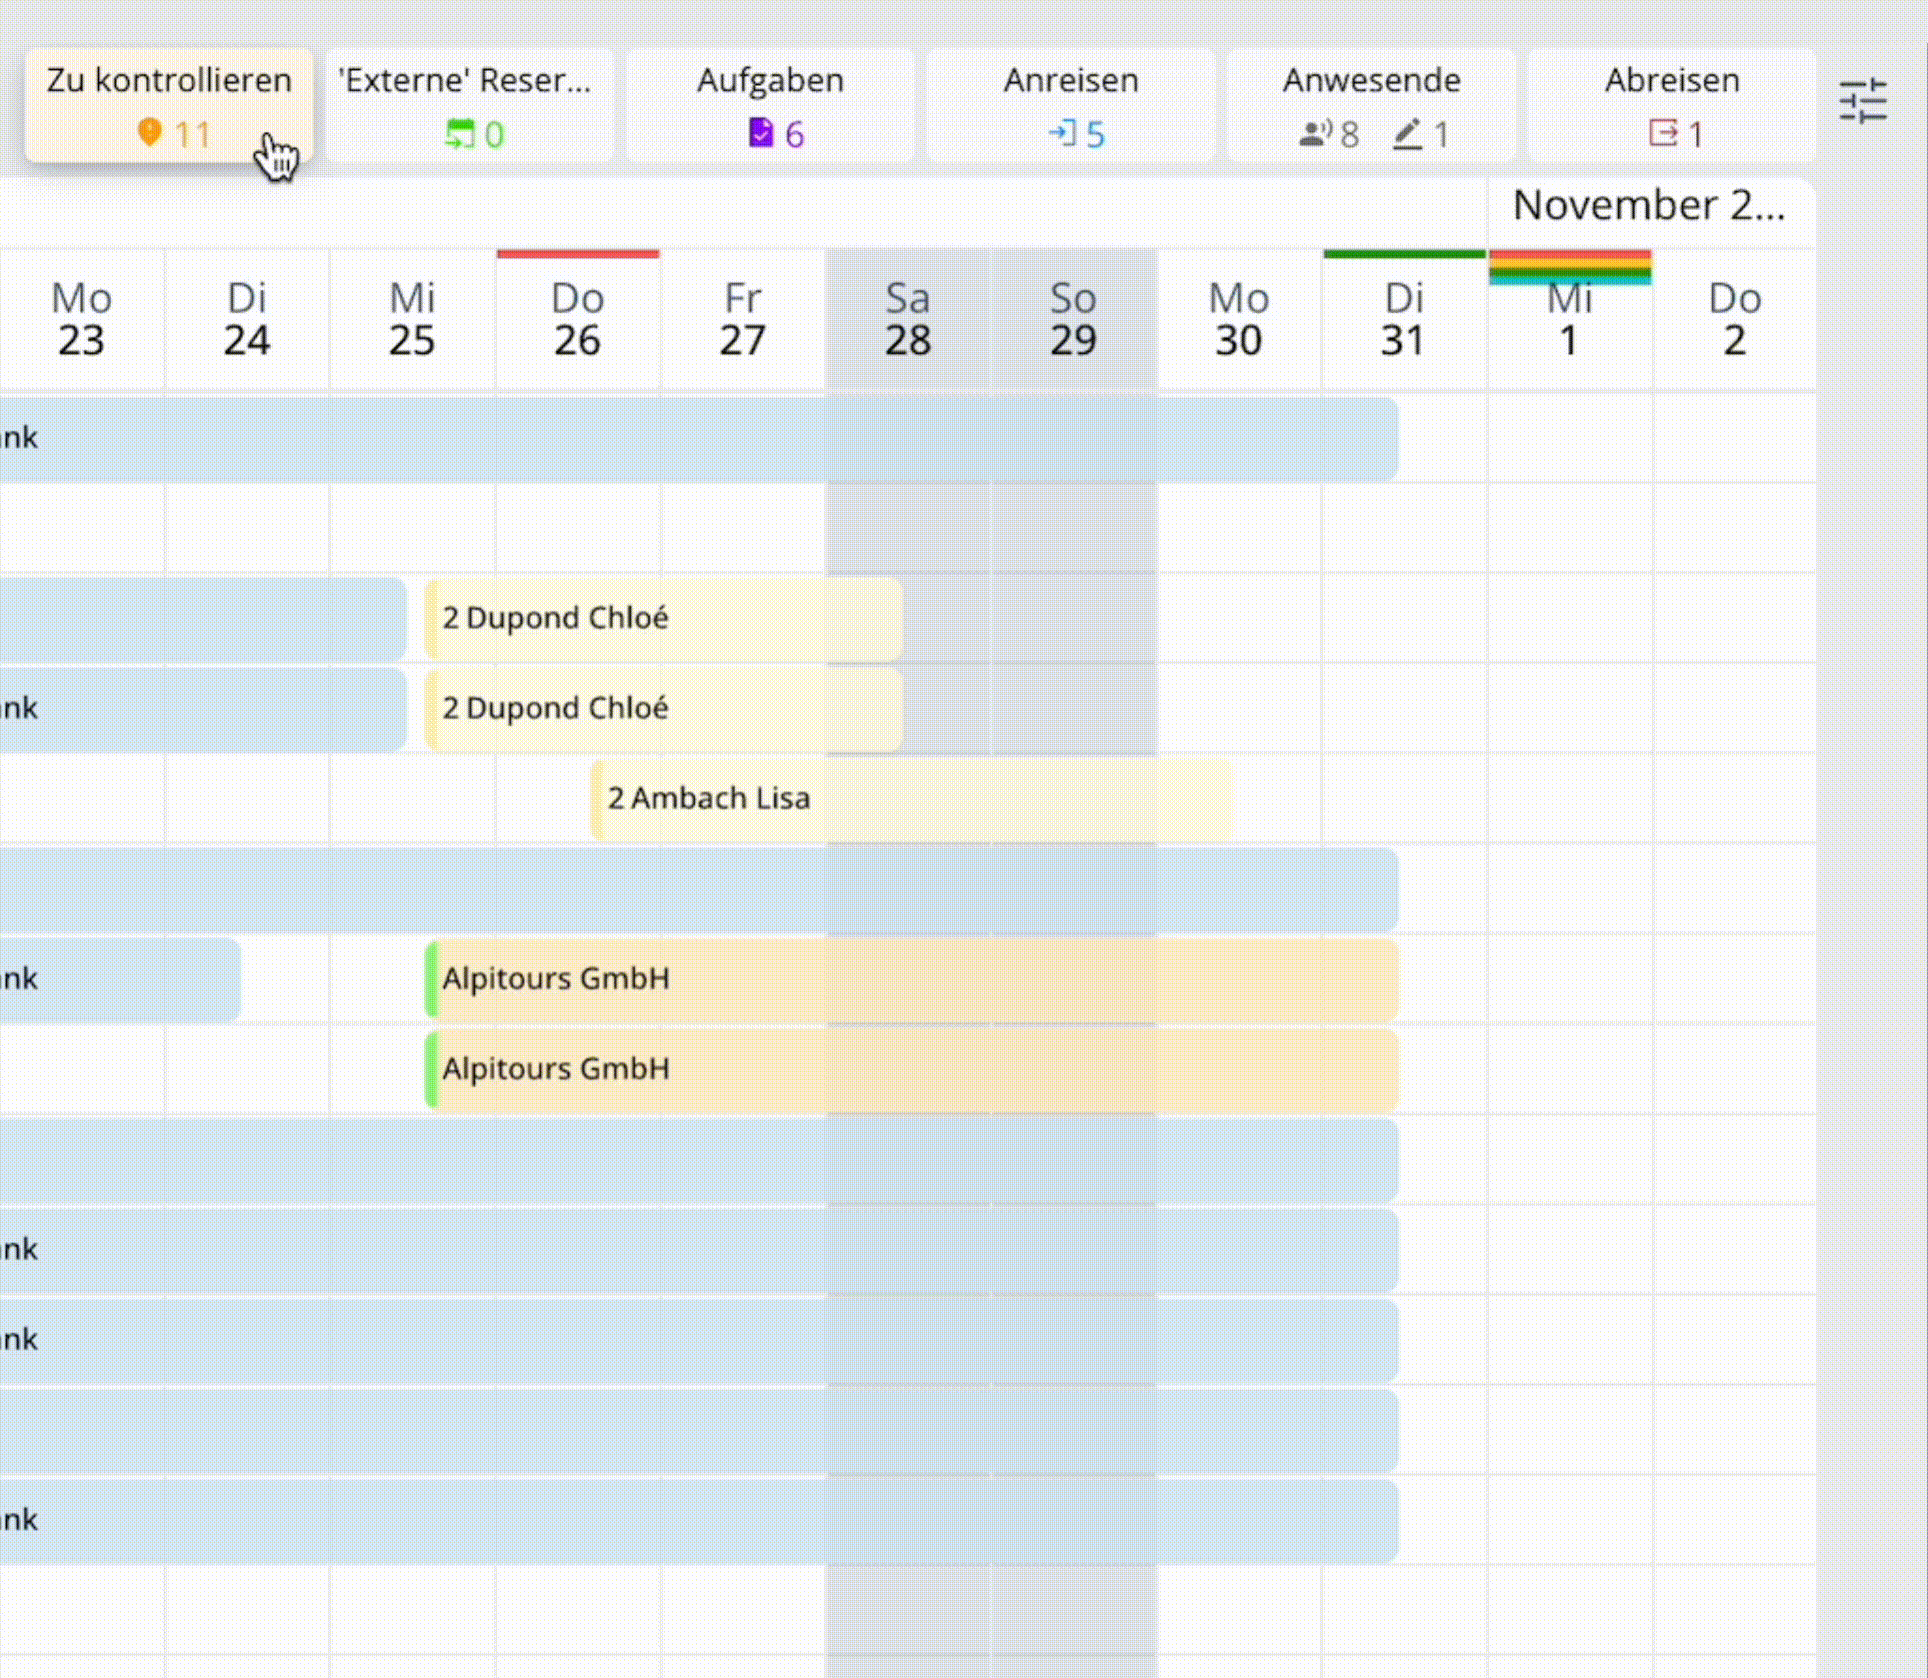This screenshot has width=1928, height=1678.
Task: Open the Abreisen card
Action: pos(1671,82)
